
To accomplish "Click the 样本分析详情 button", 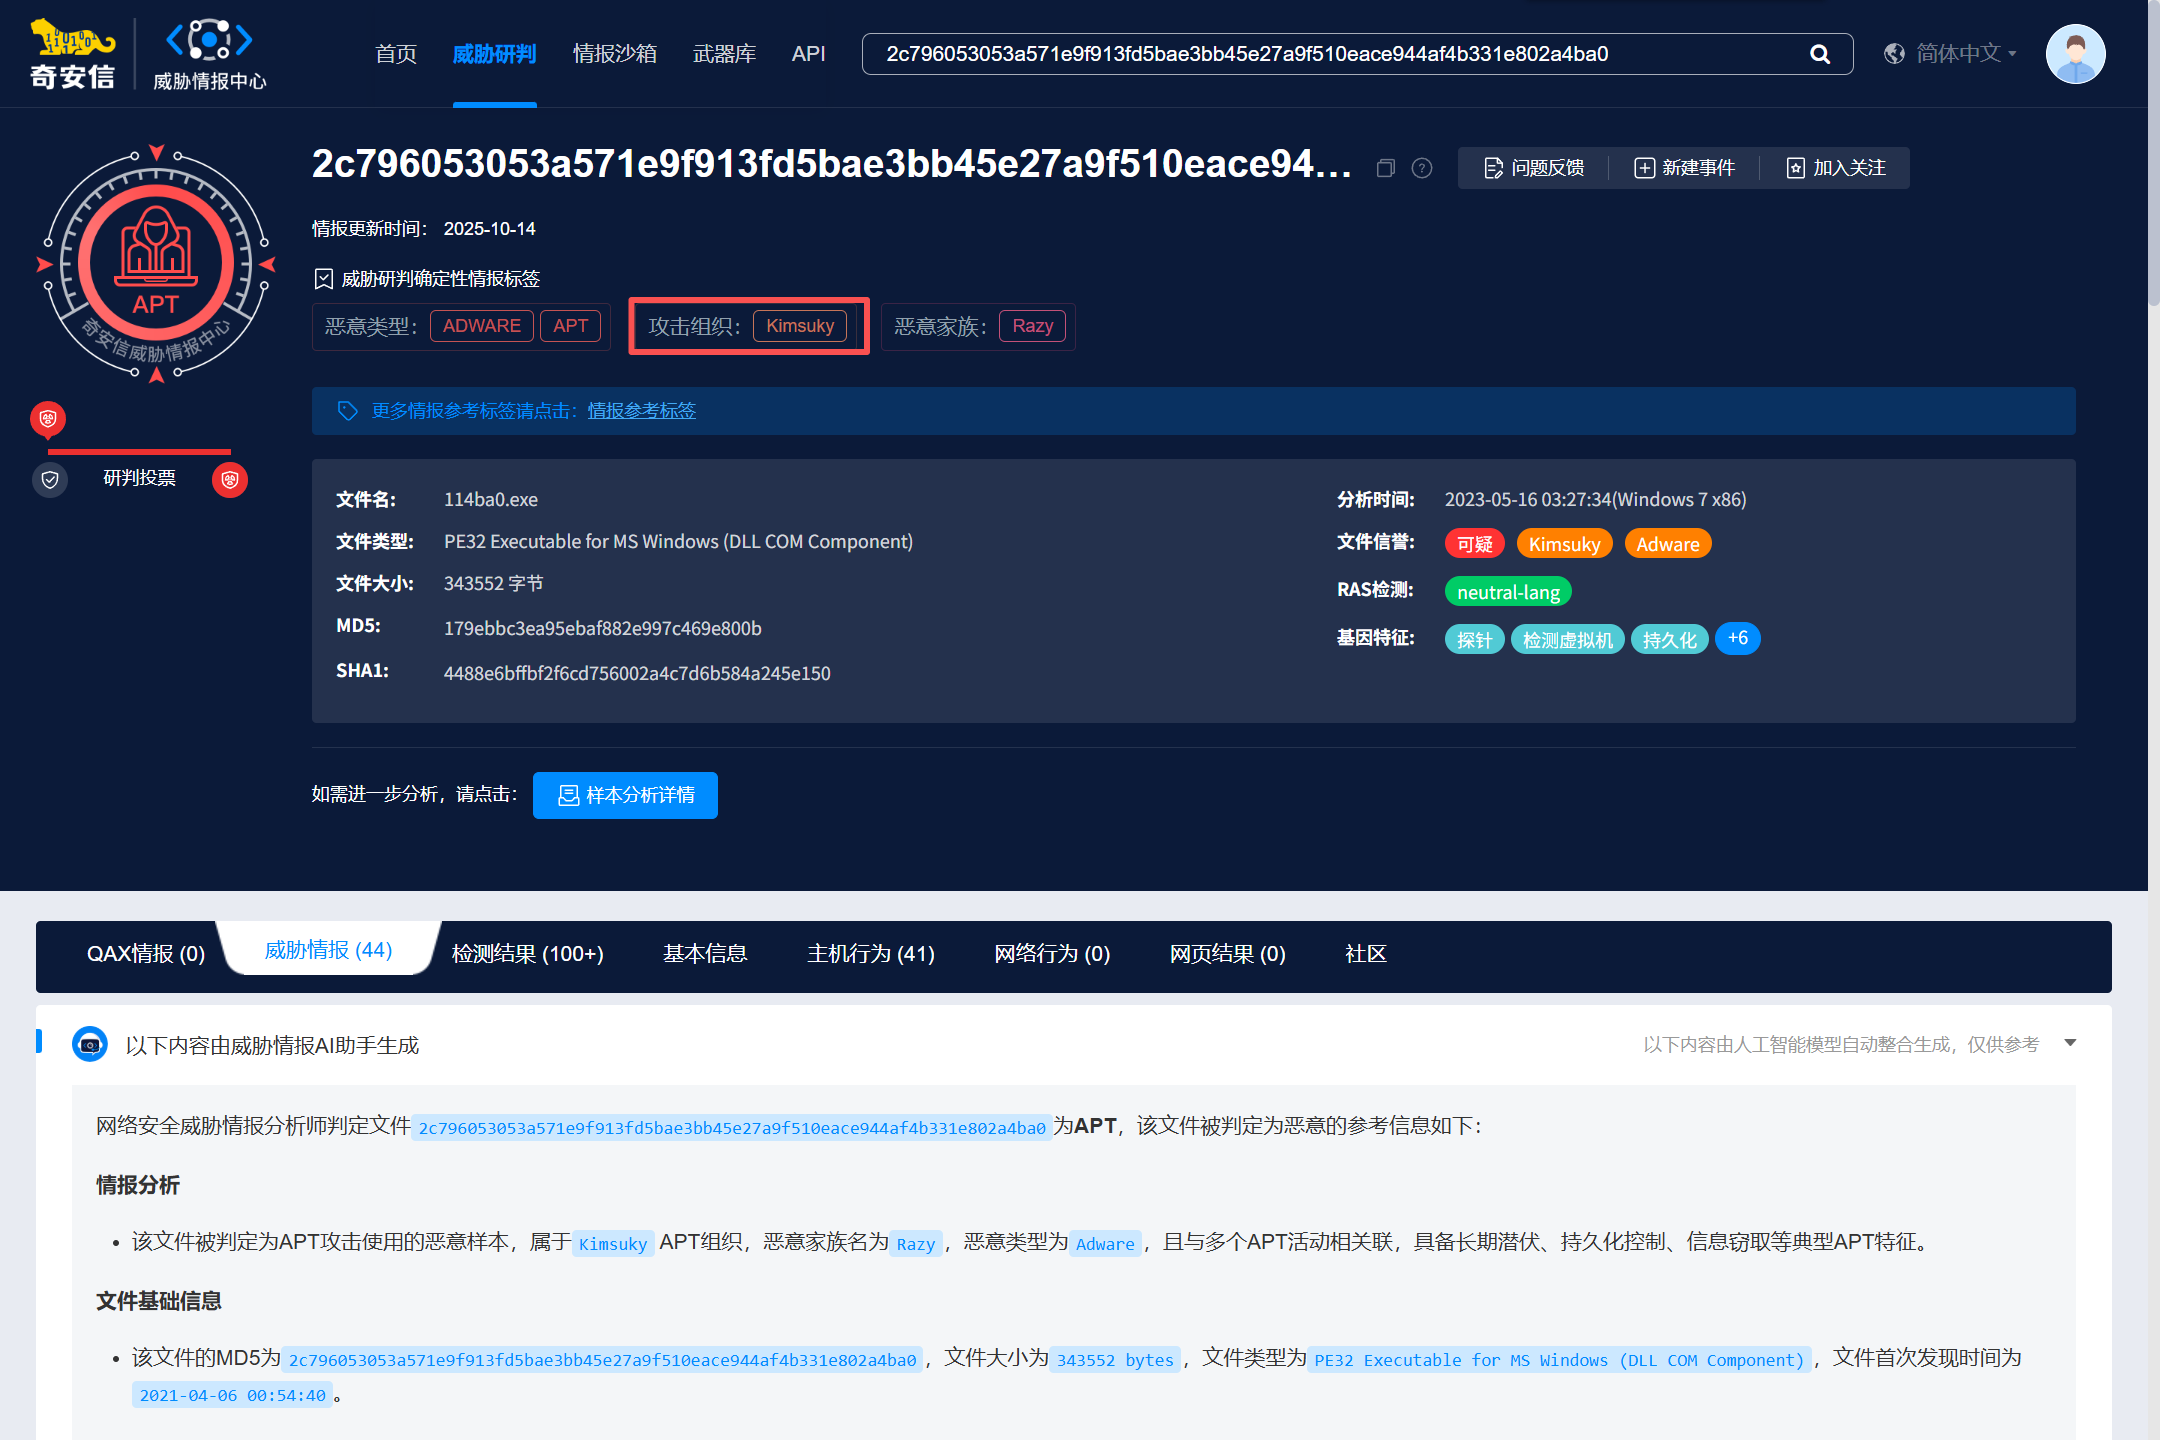I will pyautogui.click(x=625, y=795).
